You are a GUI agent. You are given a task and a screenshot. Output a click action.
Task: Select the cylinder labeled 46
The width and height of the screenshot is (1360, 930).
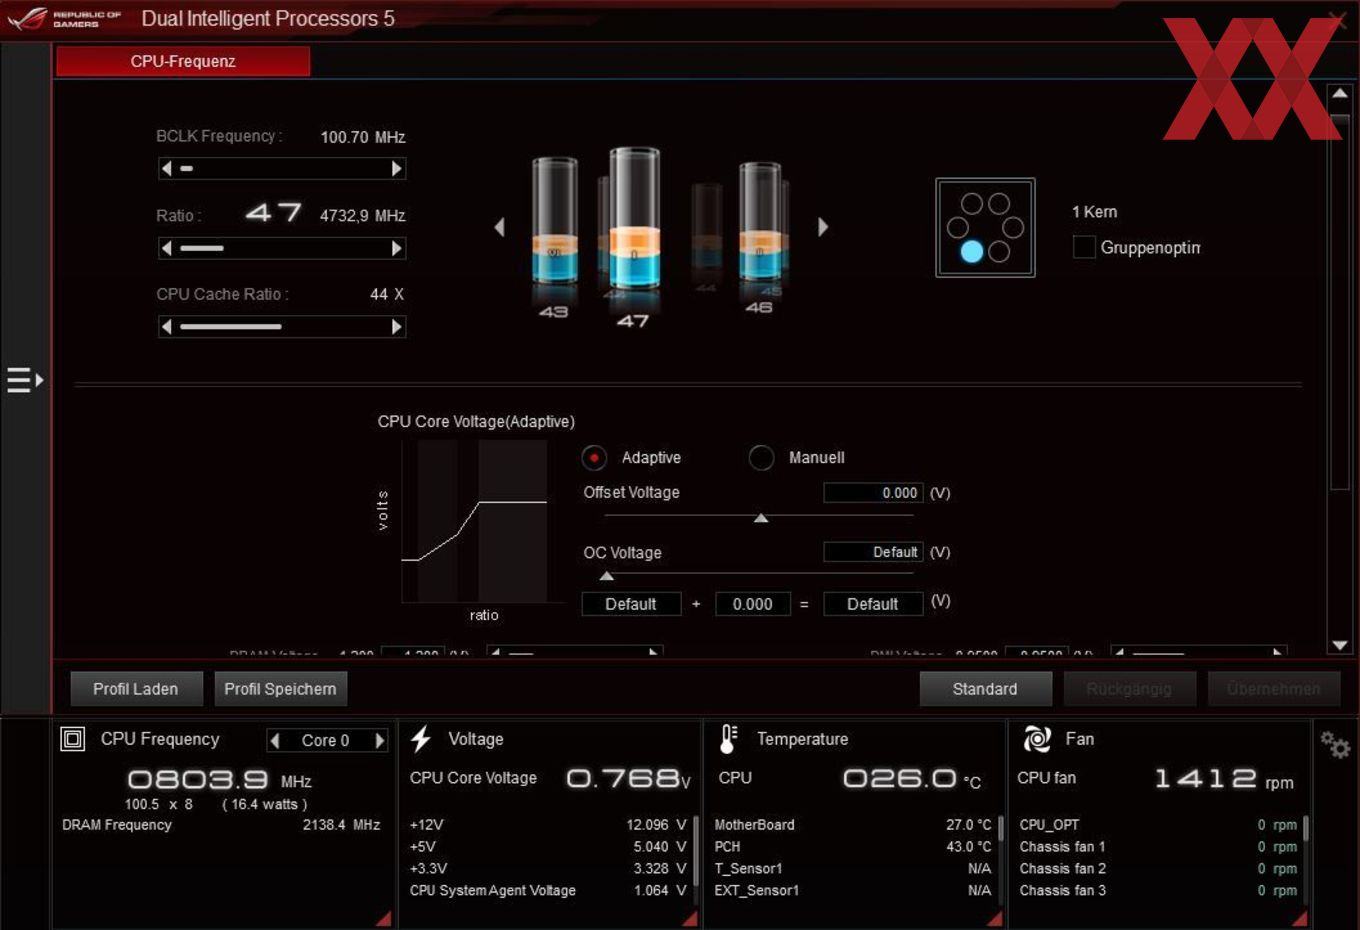click(760, 222)
